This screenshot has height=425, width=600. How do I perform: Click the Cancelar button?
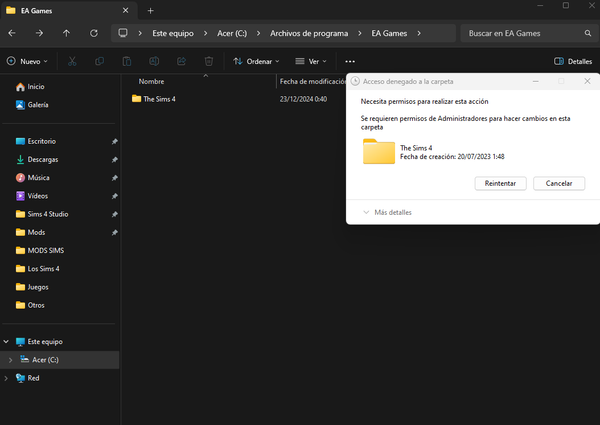[x=559, y=183]
